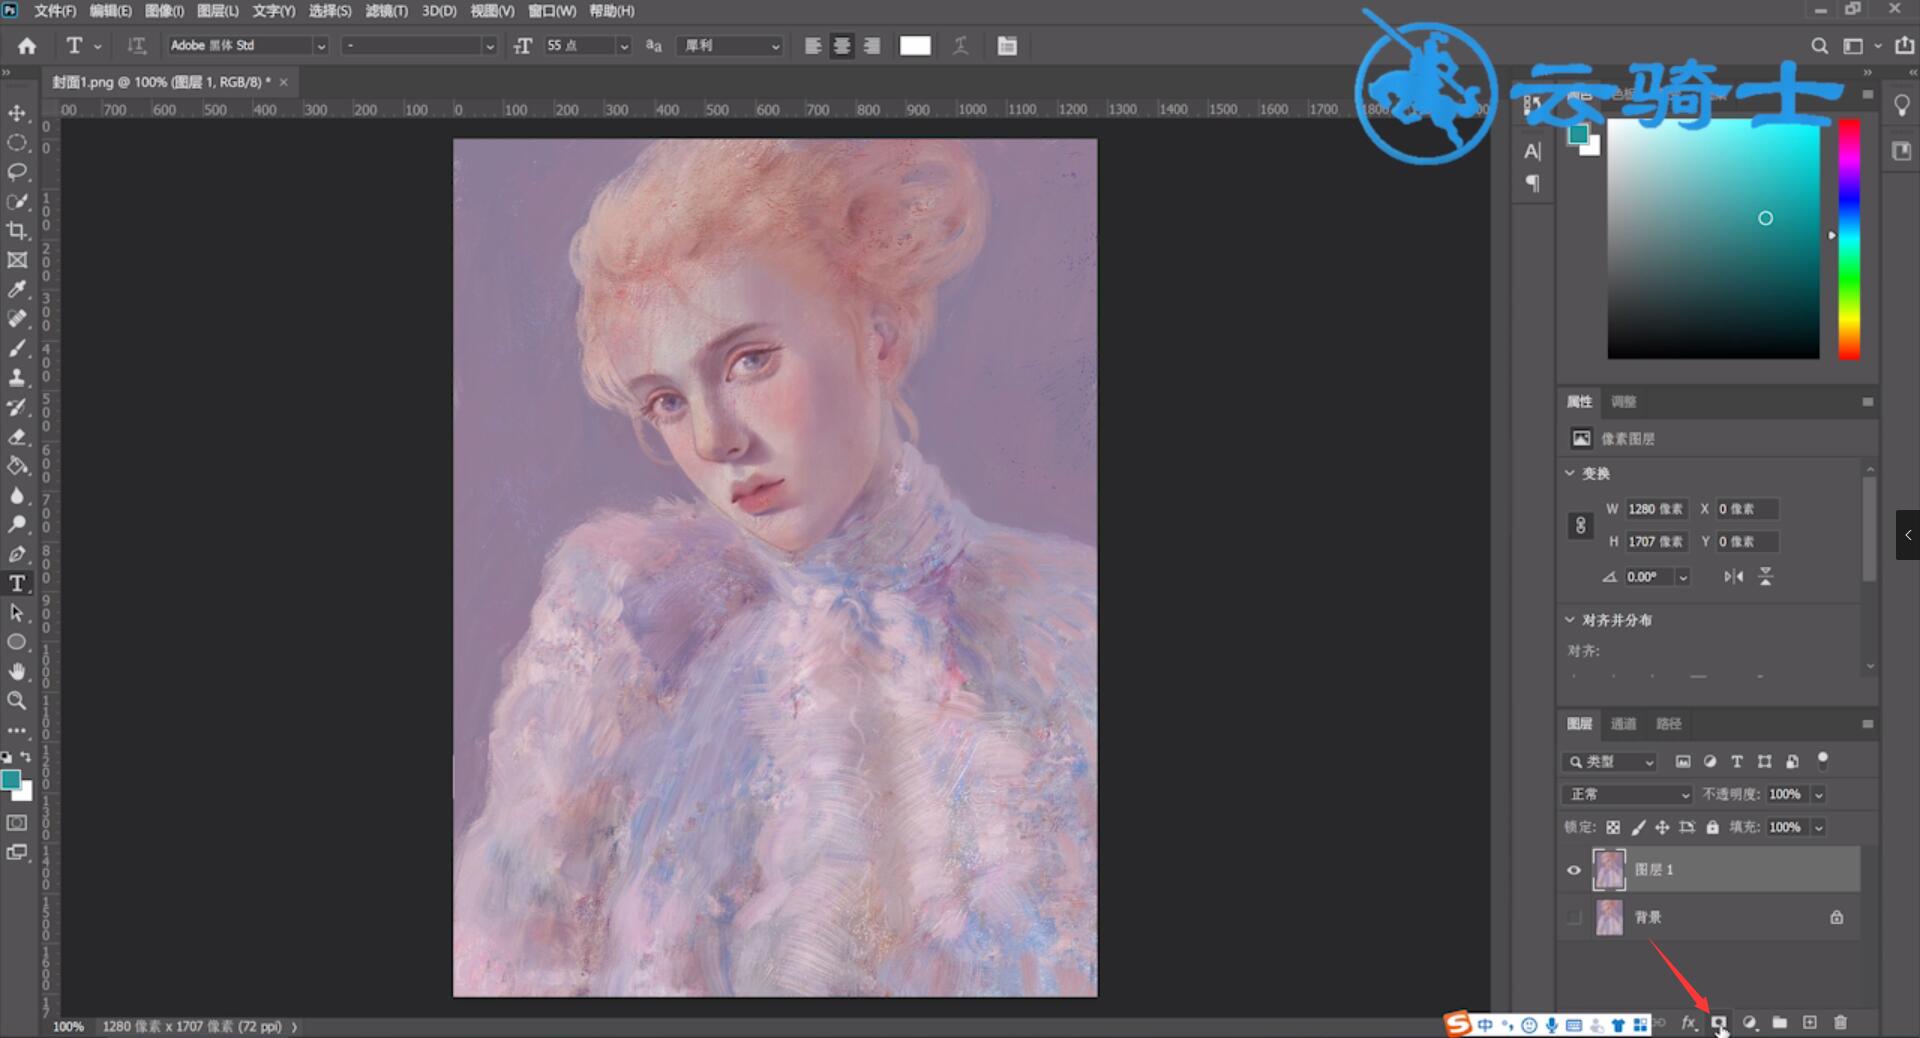This screenshot has width=1920, height=1038.
Task: Create new fill or adjustment layer
Action: point(1750,1022)
